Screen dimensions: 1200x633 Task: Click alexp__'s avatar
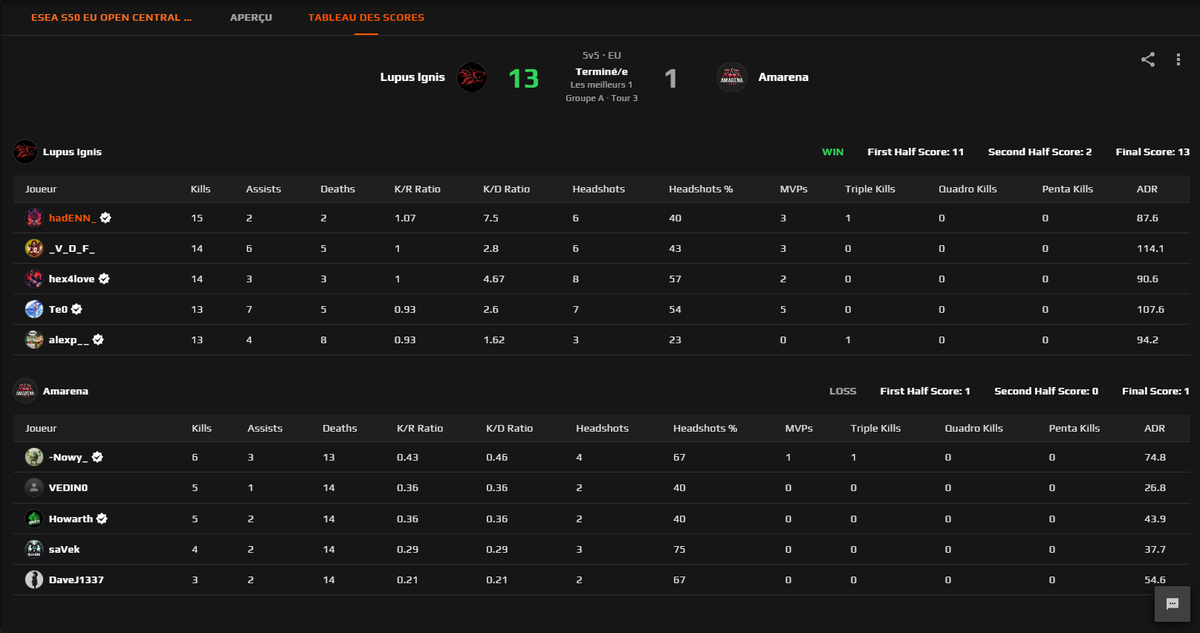(34, 340)
